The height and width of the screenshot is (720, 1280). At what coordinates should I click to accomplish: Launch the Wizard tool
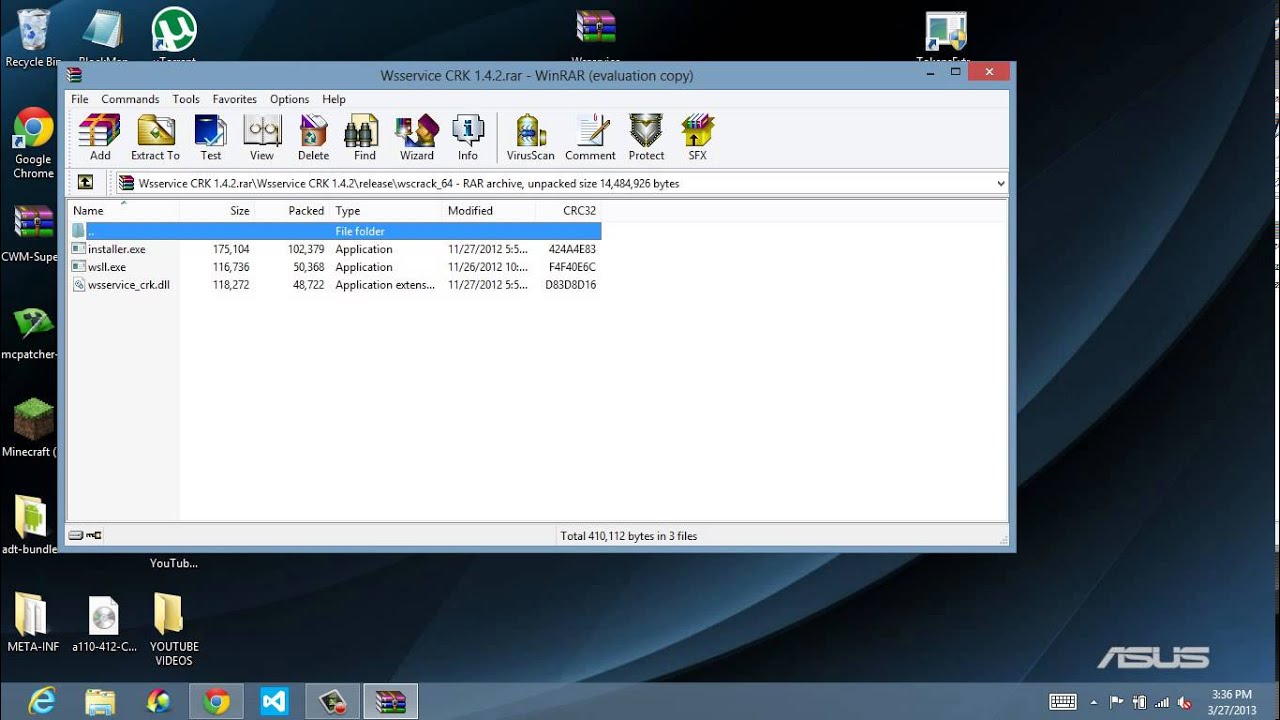click(x=417, y=137)
